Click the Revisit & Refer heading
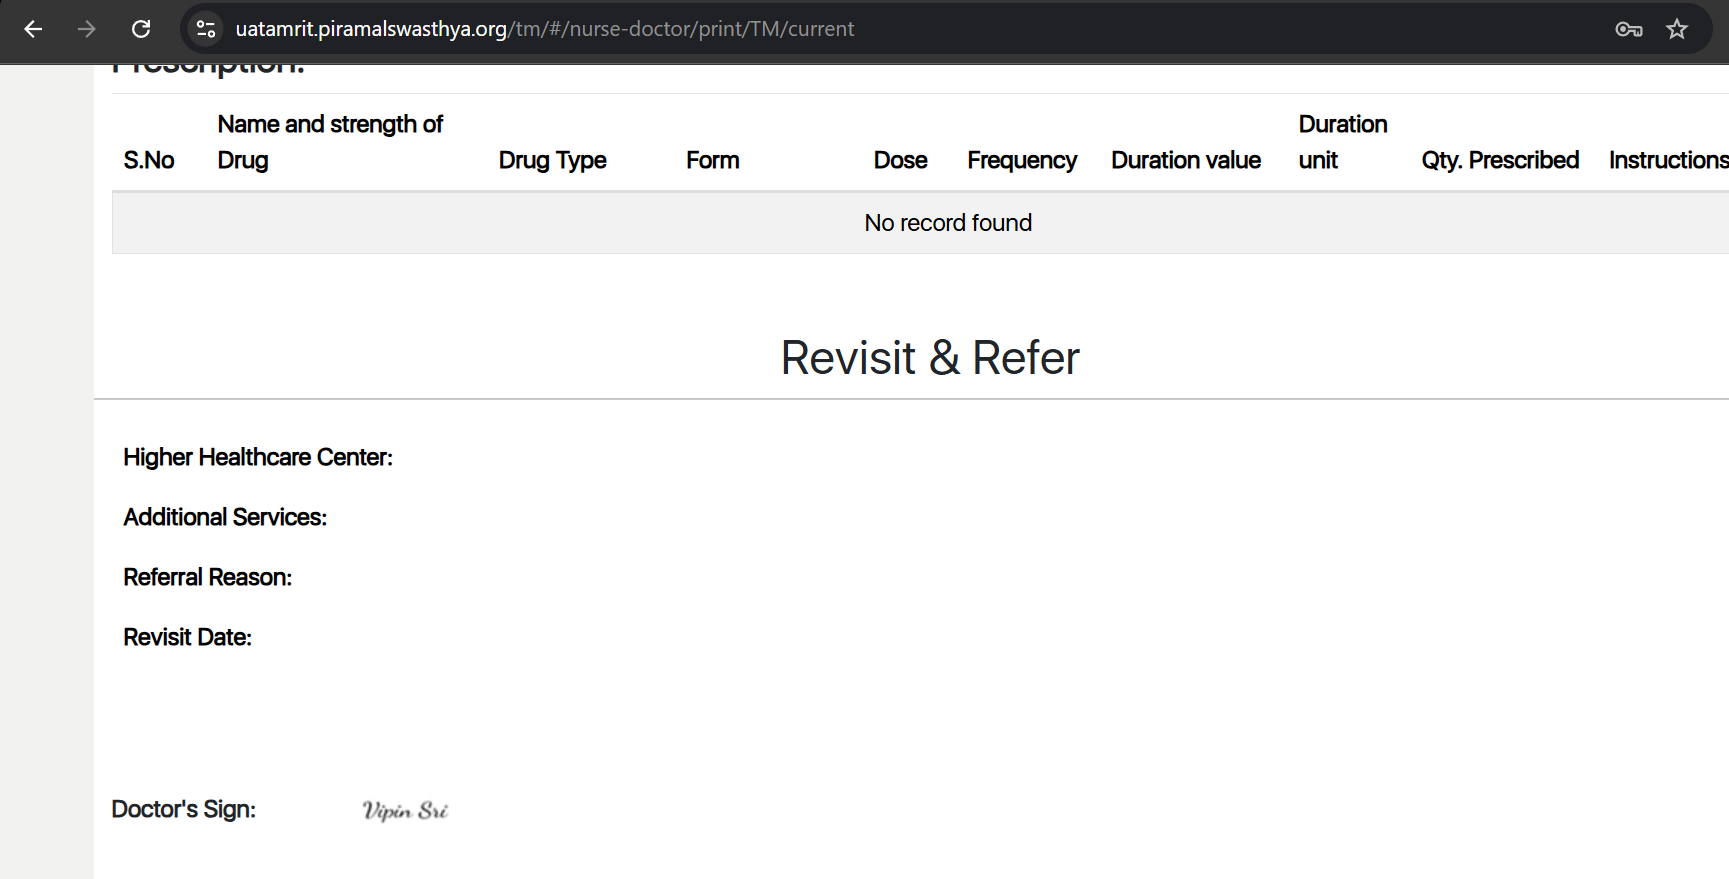 pyautogui.click(x=929, y=358)
